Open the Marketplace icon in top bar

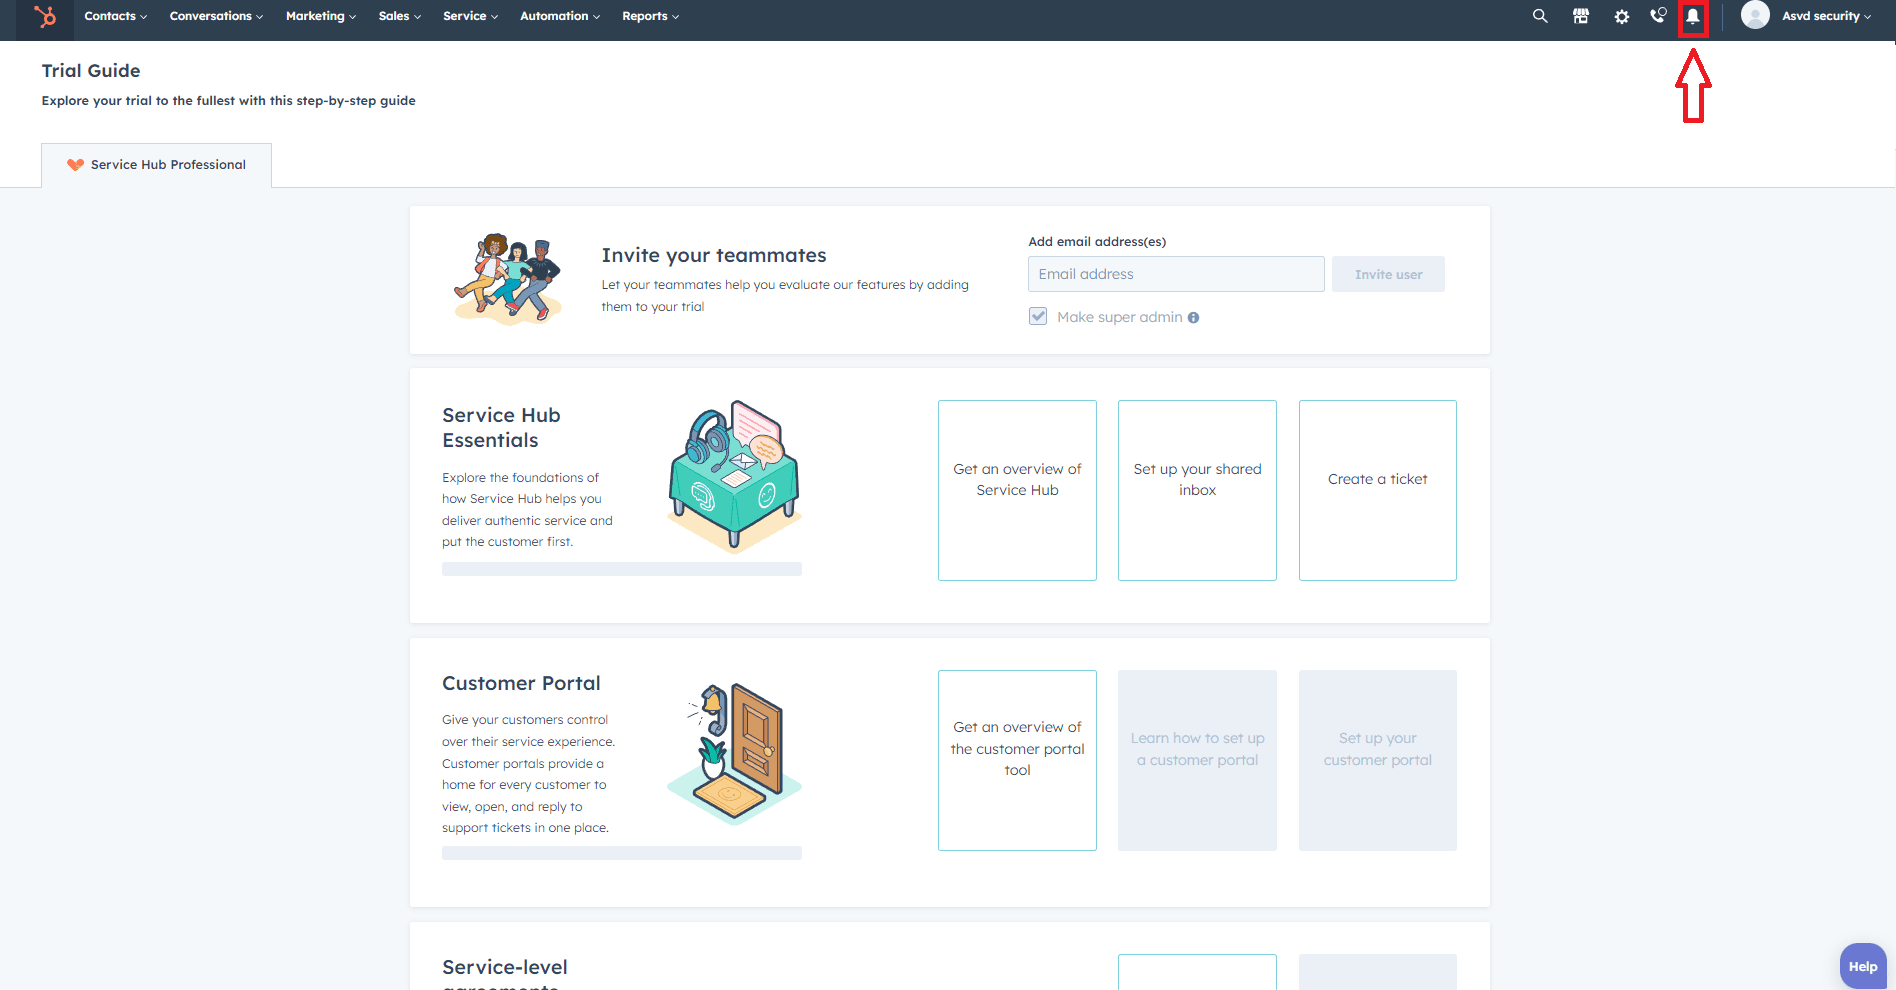(1581, 16)
